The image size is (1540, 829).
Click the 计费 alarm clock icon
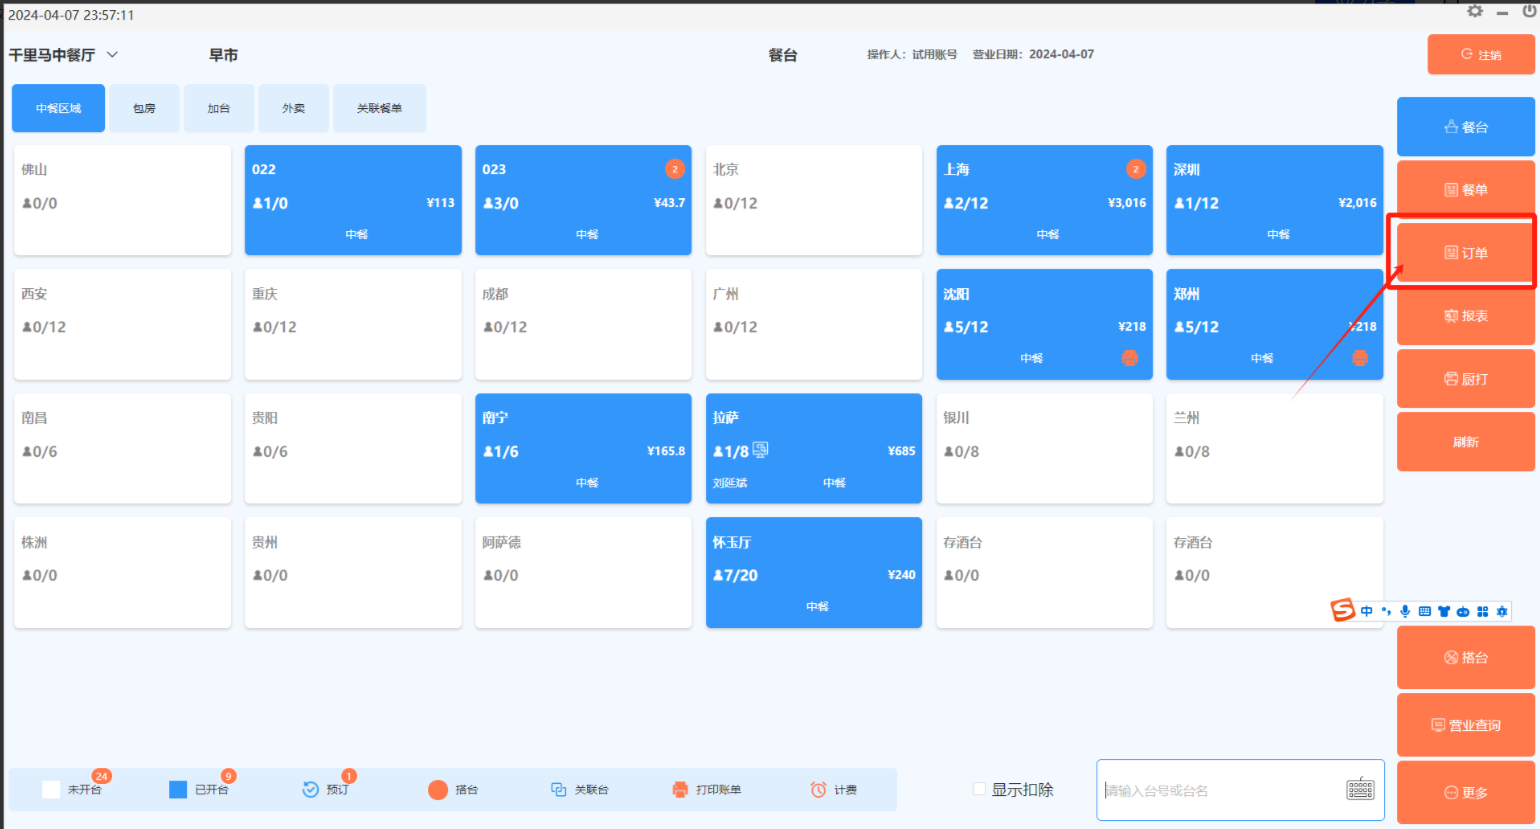pos(818,790)
